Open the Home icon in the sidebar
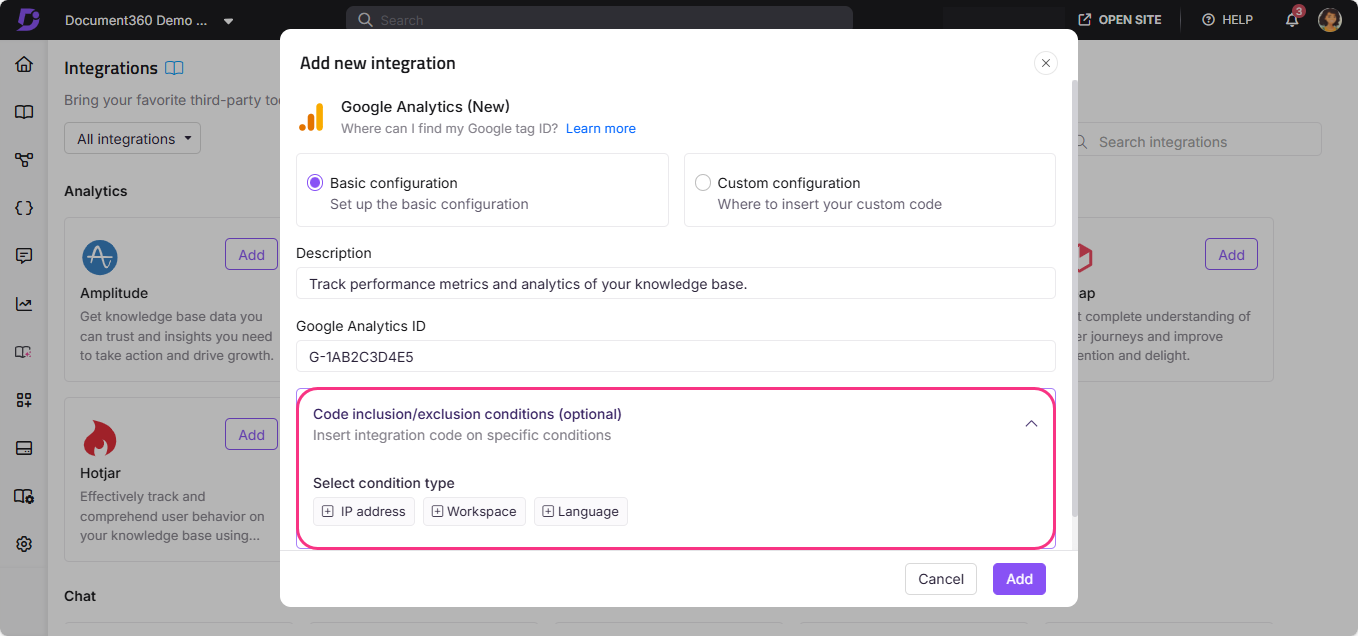This screenshot has height=636, width=1358. coord(23,63)
